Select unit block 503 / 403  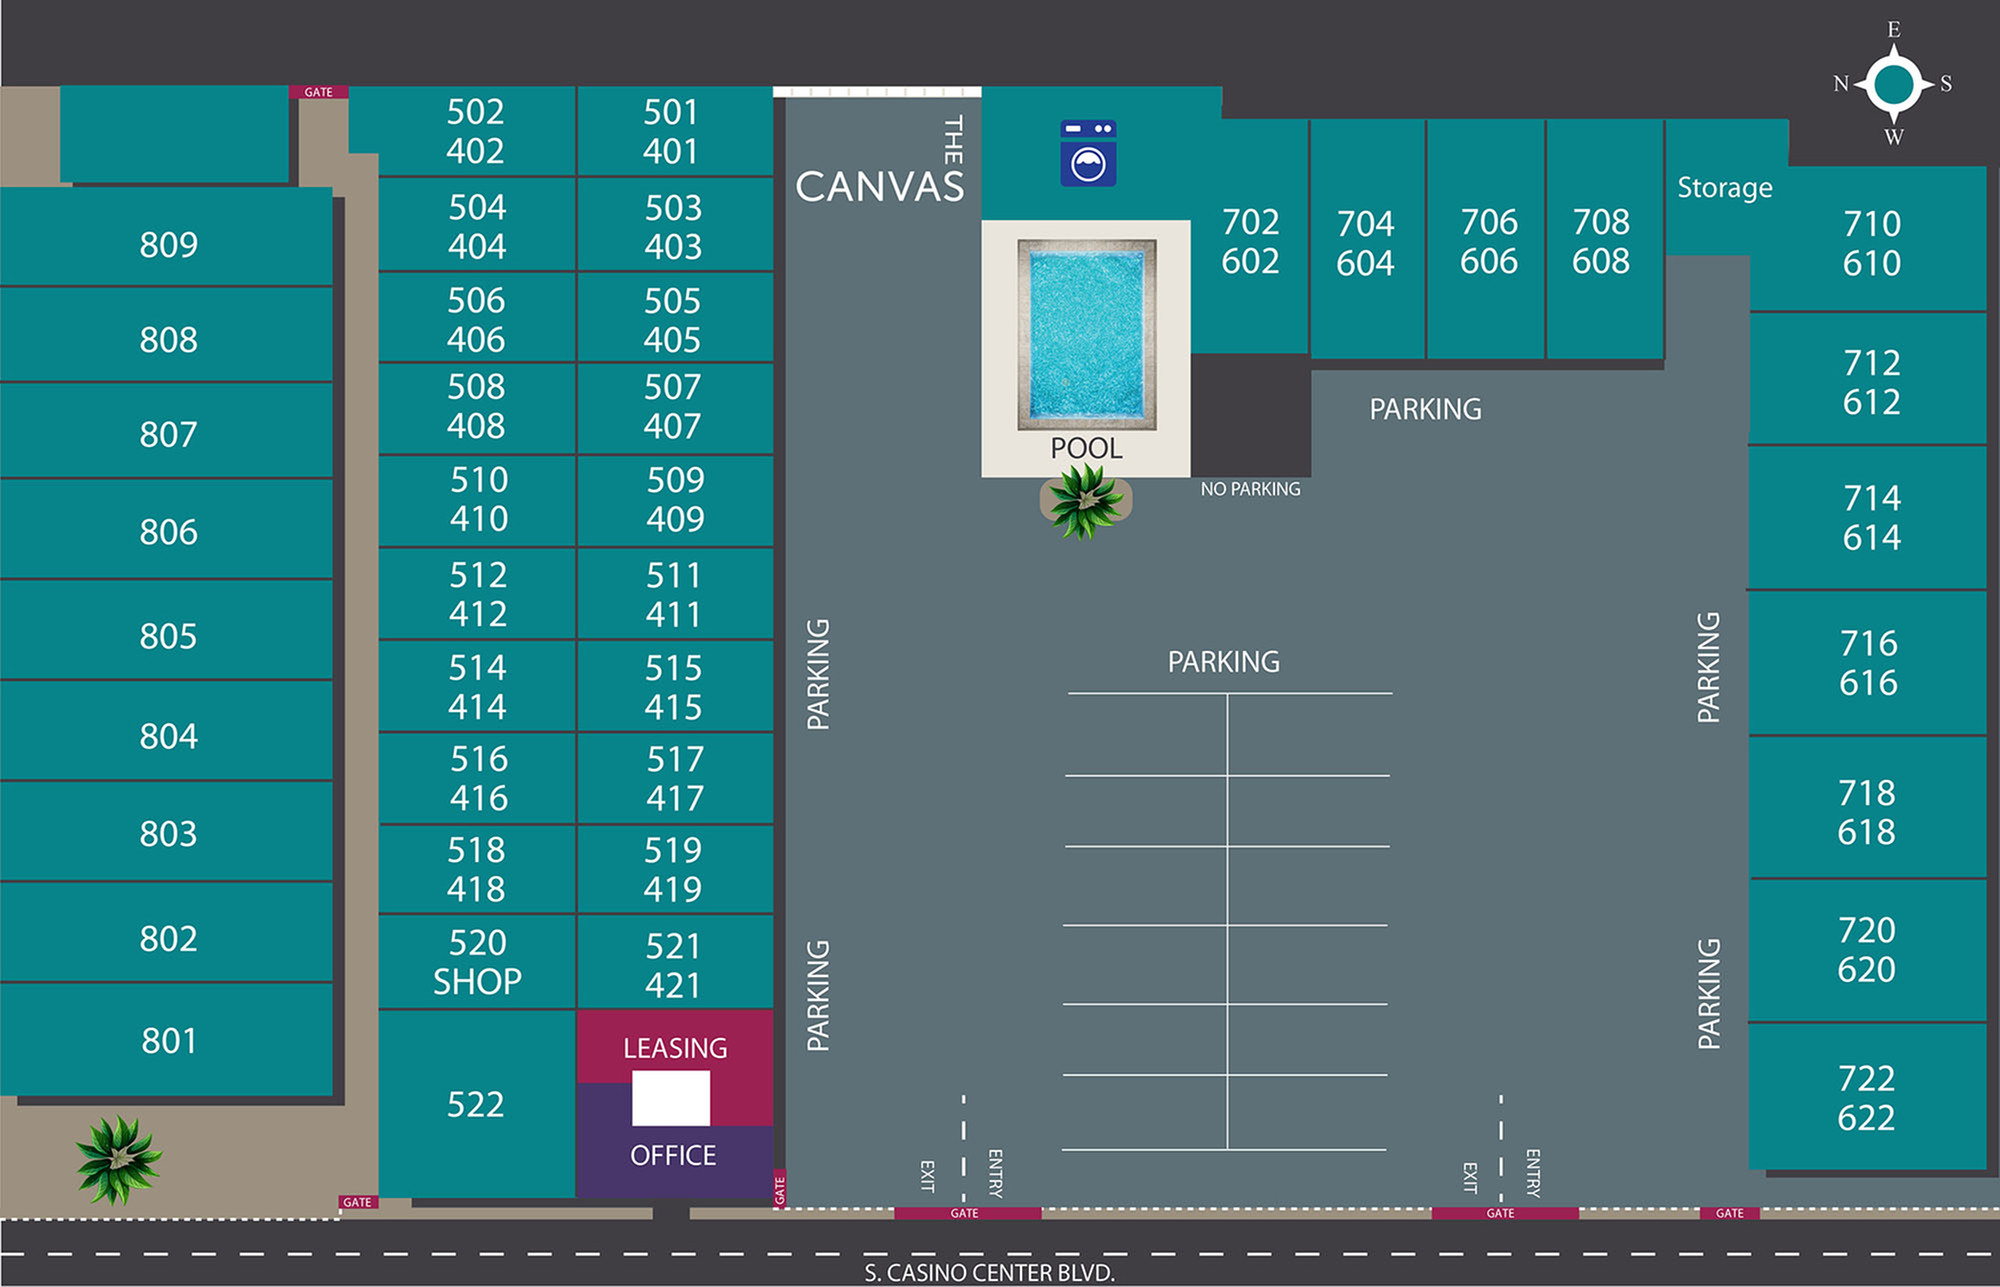pyautogui.click(x=675, y=225)
